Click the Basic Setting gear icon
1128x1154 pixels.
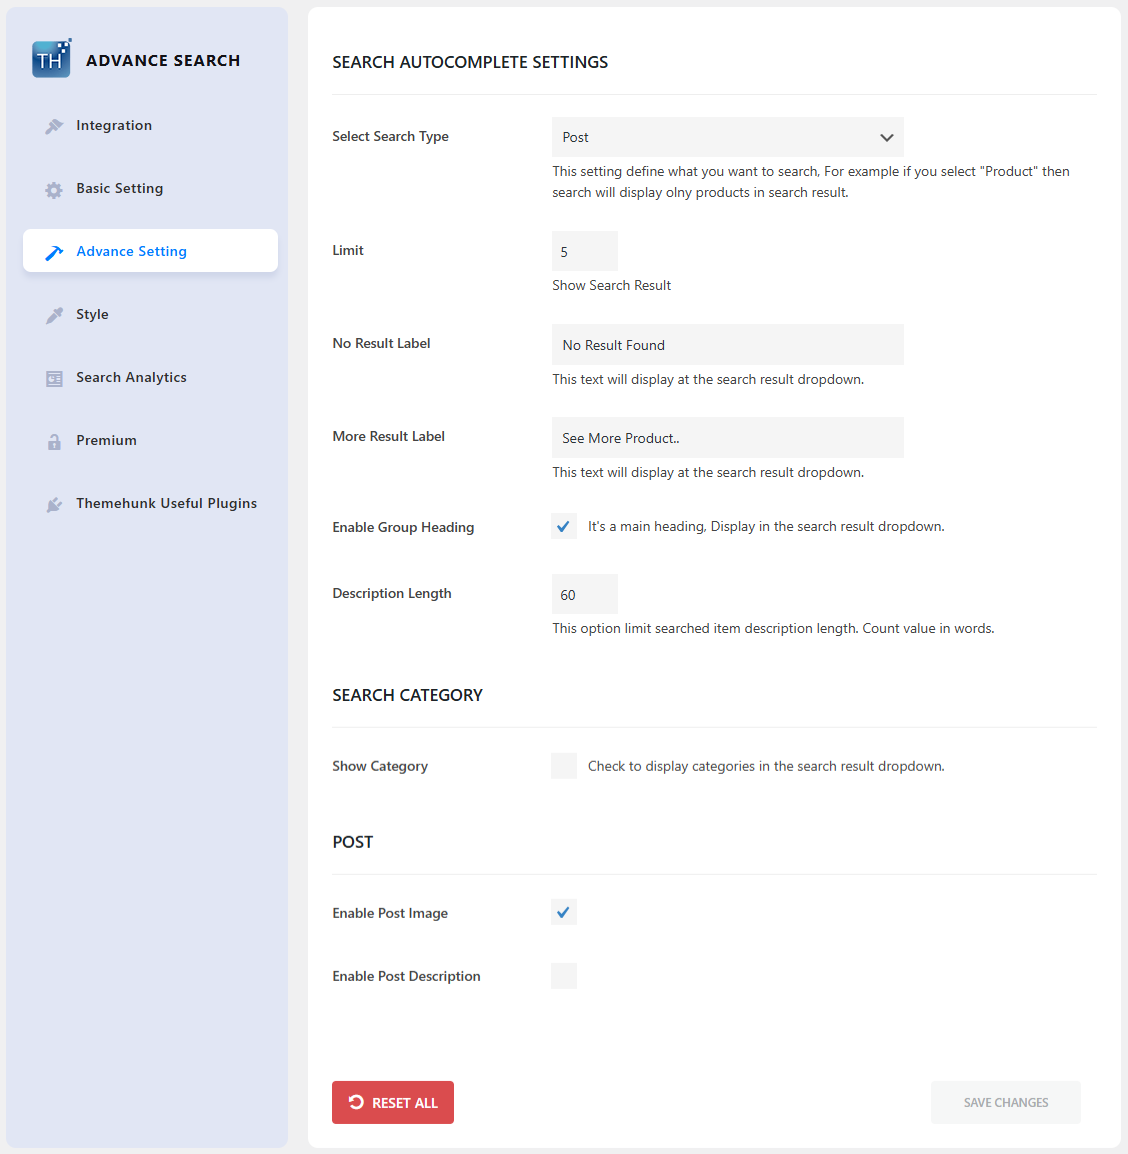(54, 189)
